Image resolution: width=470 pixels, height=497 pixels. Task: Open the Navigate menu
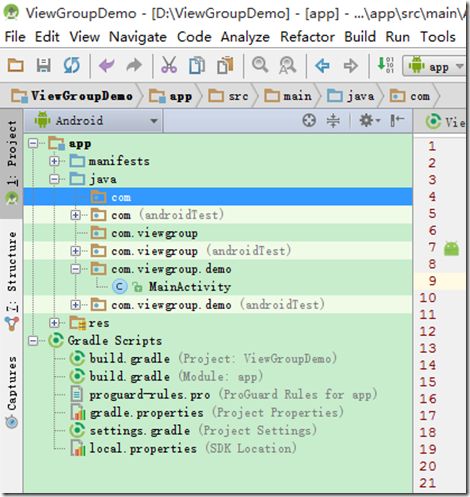[138, 37]
